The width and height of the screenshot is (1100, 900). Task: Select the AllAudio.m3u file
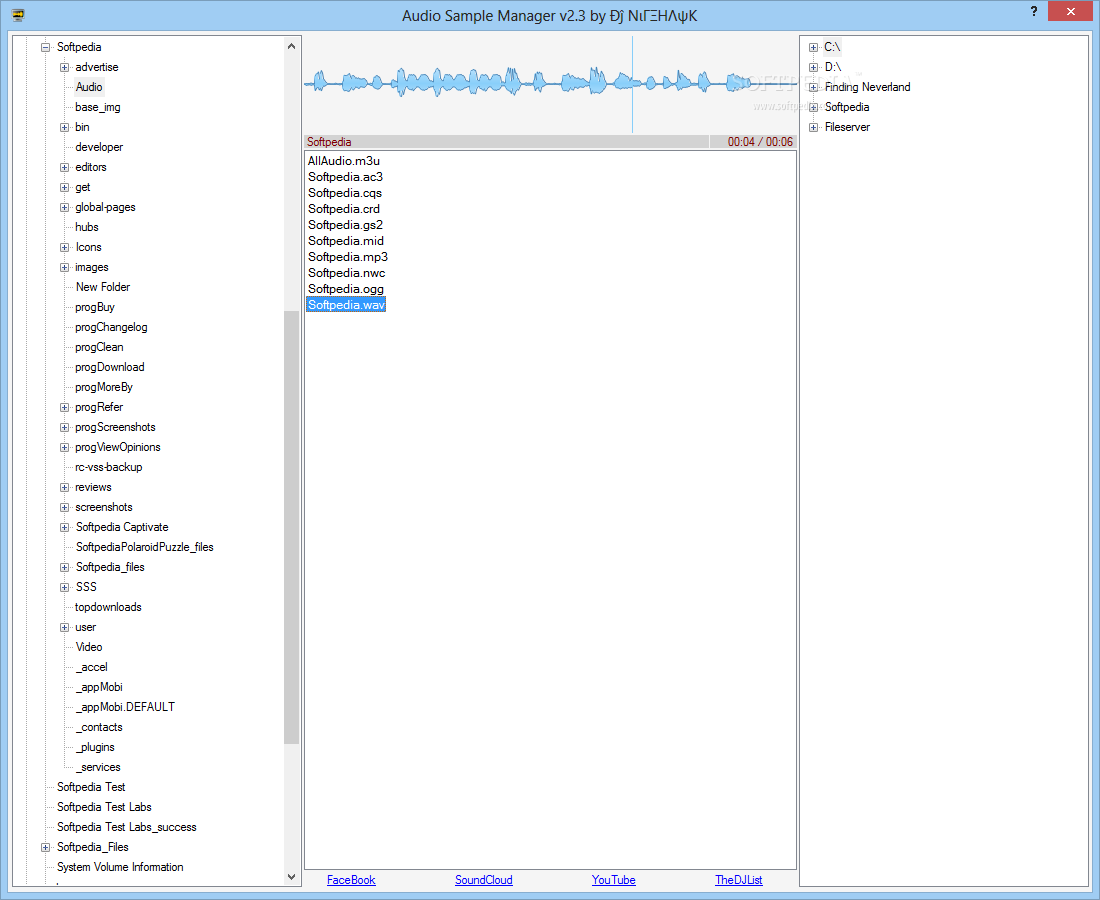[x=344, y=161]
